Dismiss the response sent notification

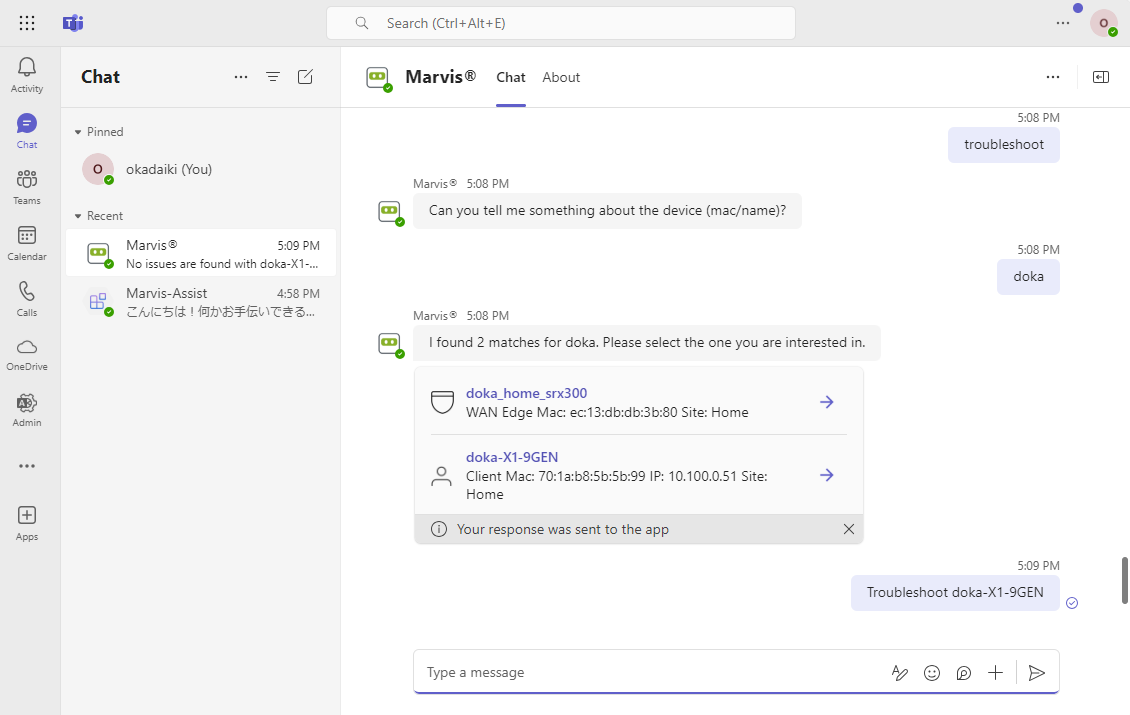pyautogui.click(x=849, y=529)
